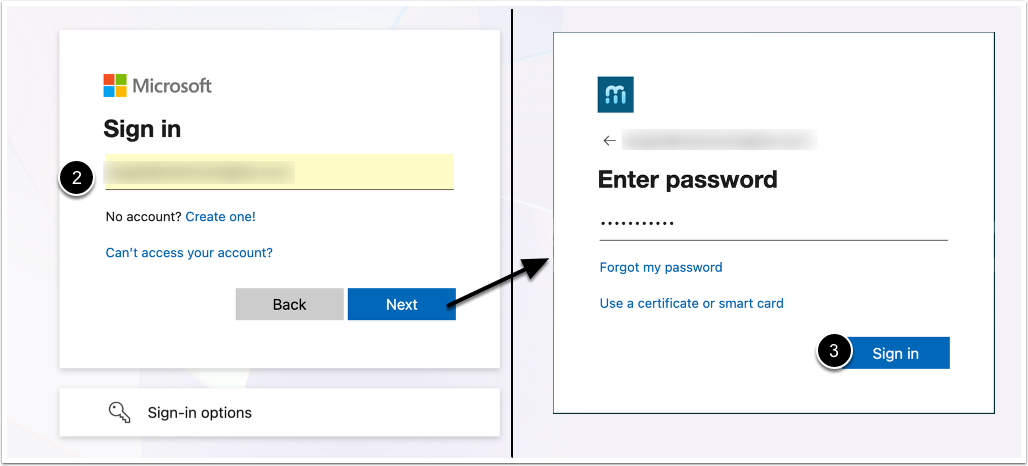The image size is (1028, 466).
Task: Choose "Use a certificate or smart card"
Action: click(x=691, y=303)
